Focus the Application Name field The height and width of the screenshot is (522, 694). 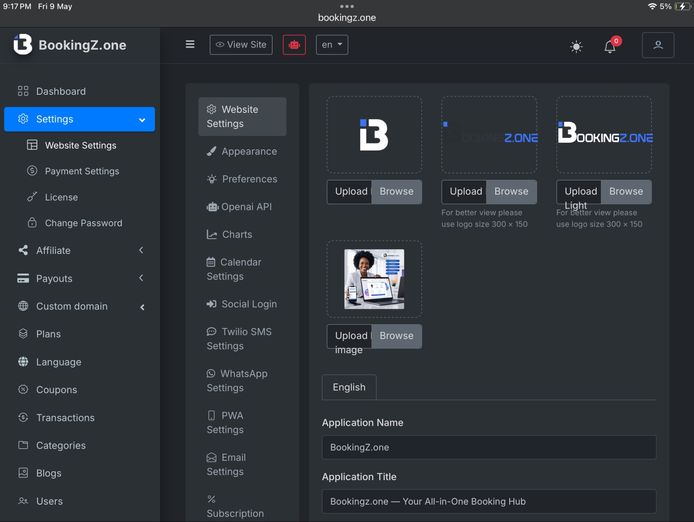tap(489, 447)
